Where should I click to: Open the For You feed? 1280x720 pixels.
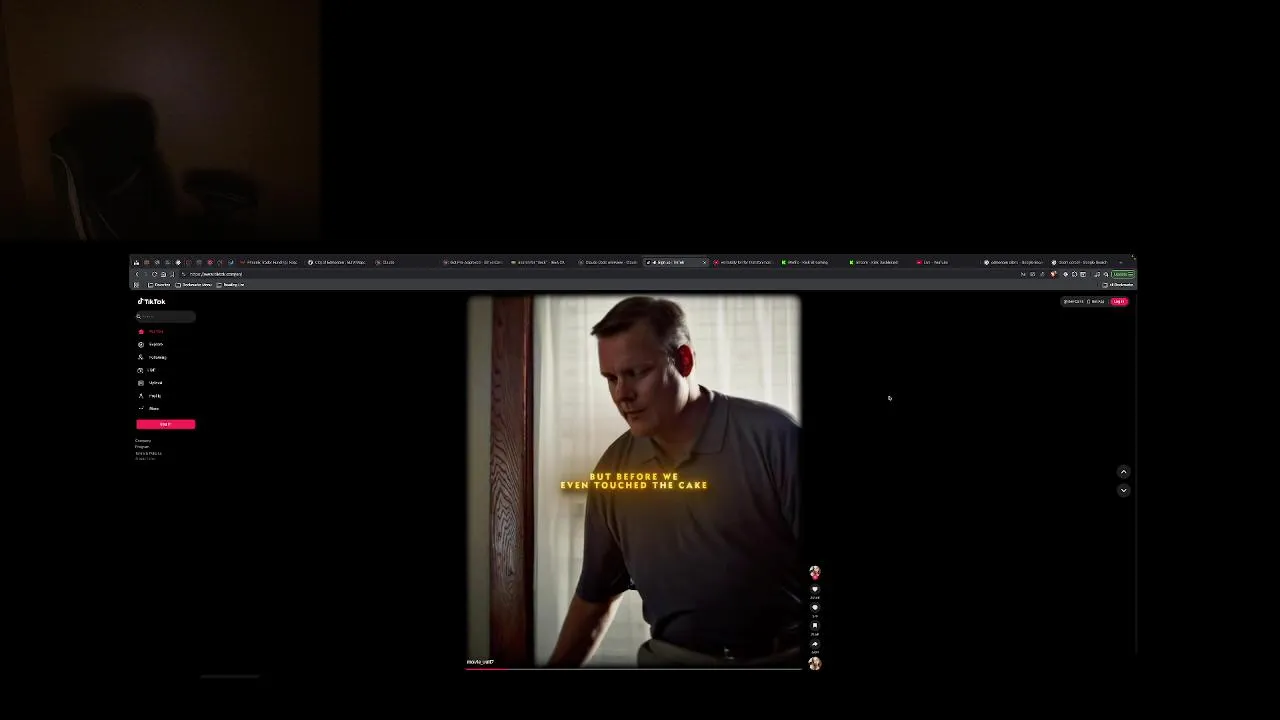coord(152,331)
